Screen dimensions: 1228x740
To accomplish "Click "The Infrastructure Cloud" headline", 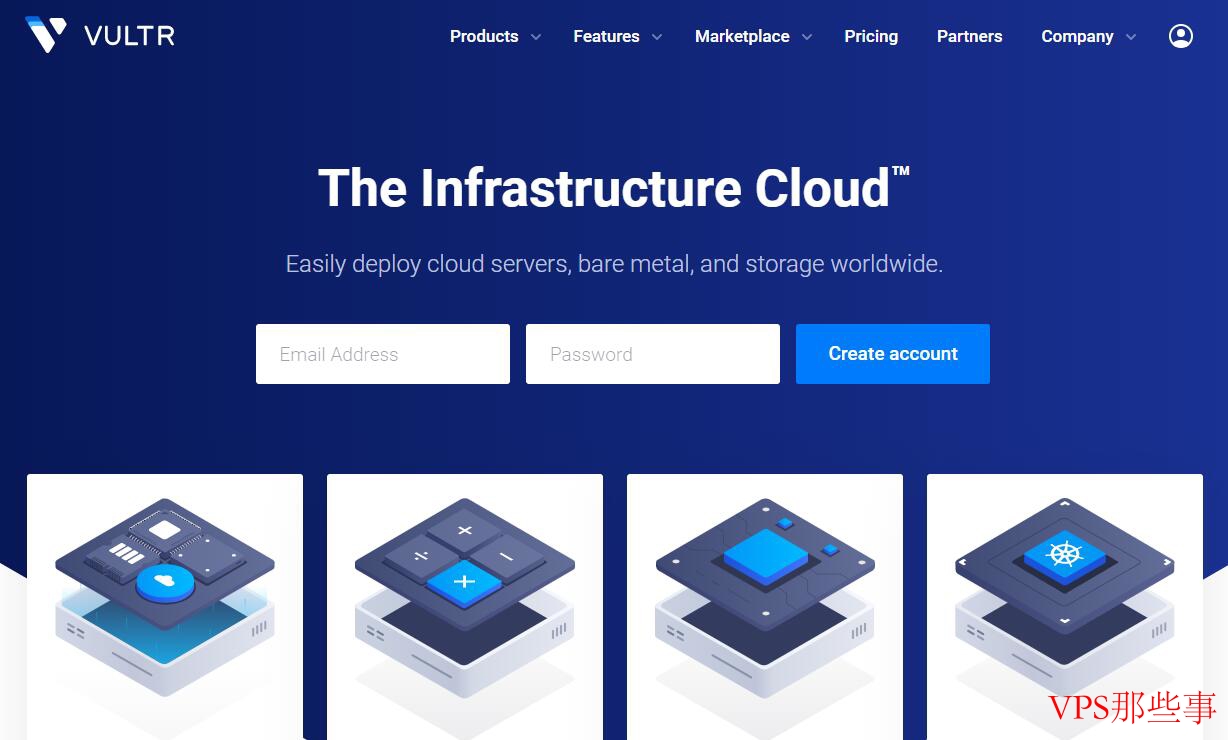I will click(x=614, y=188).
